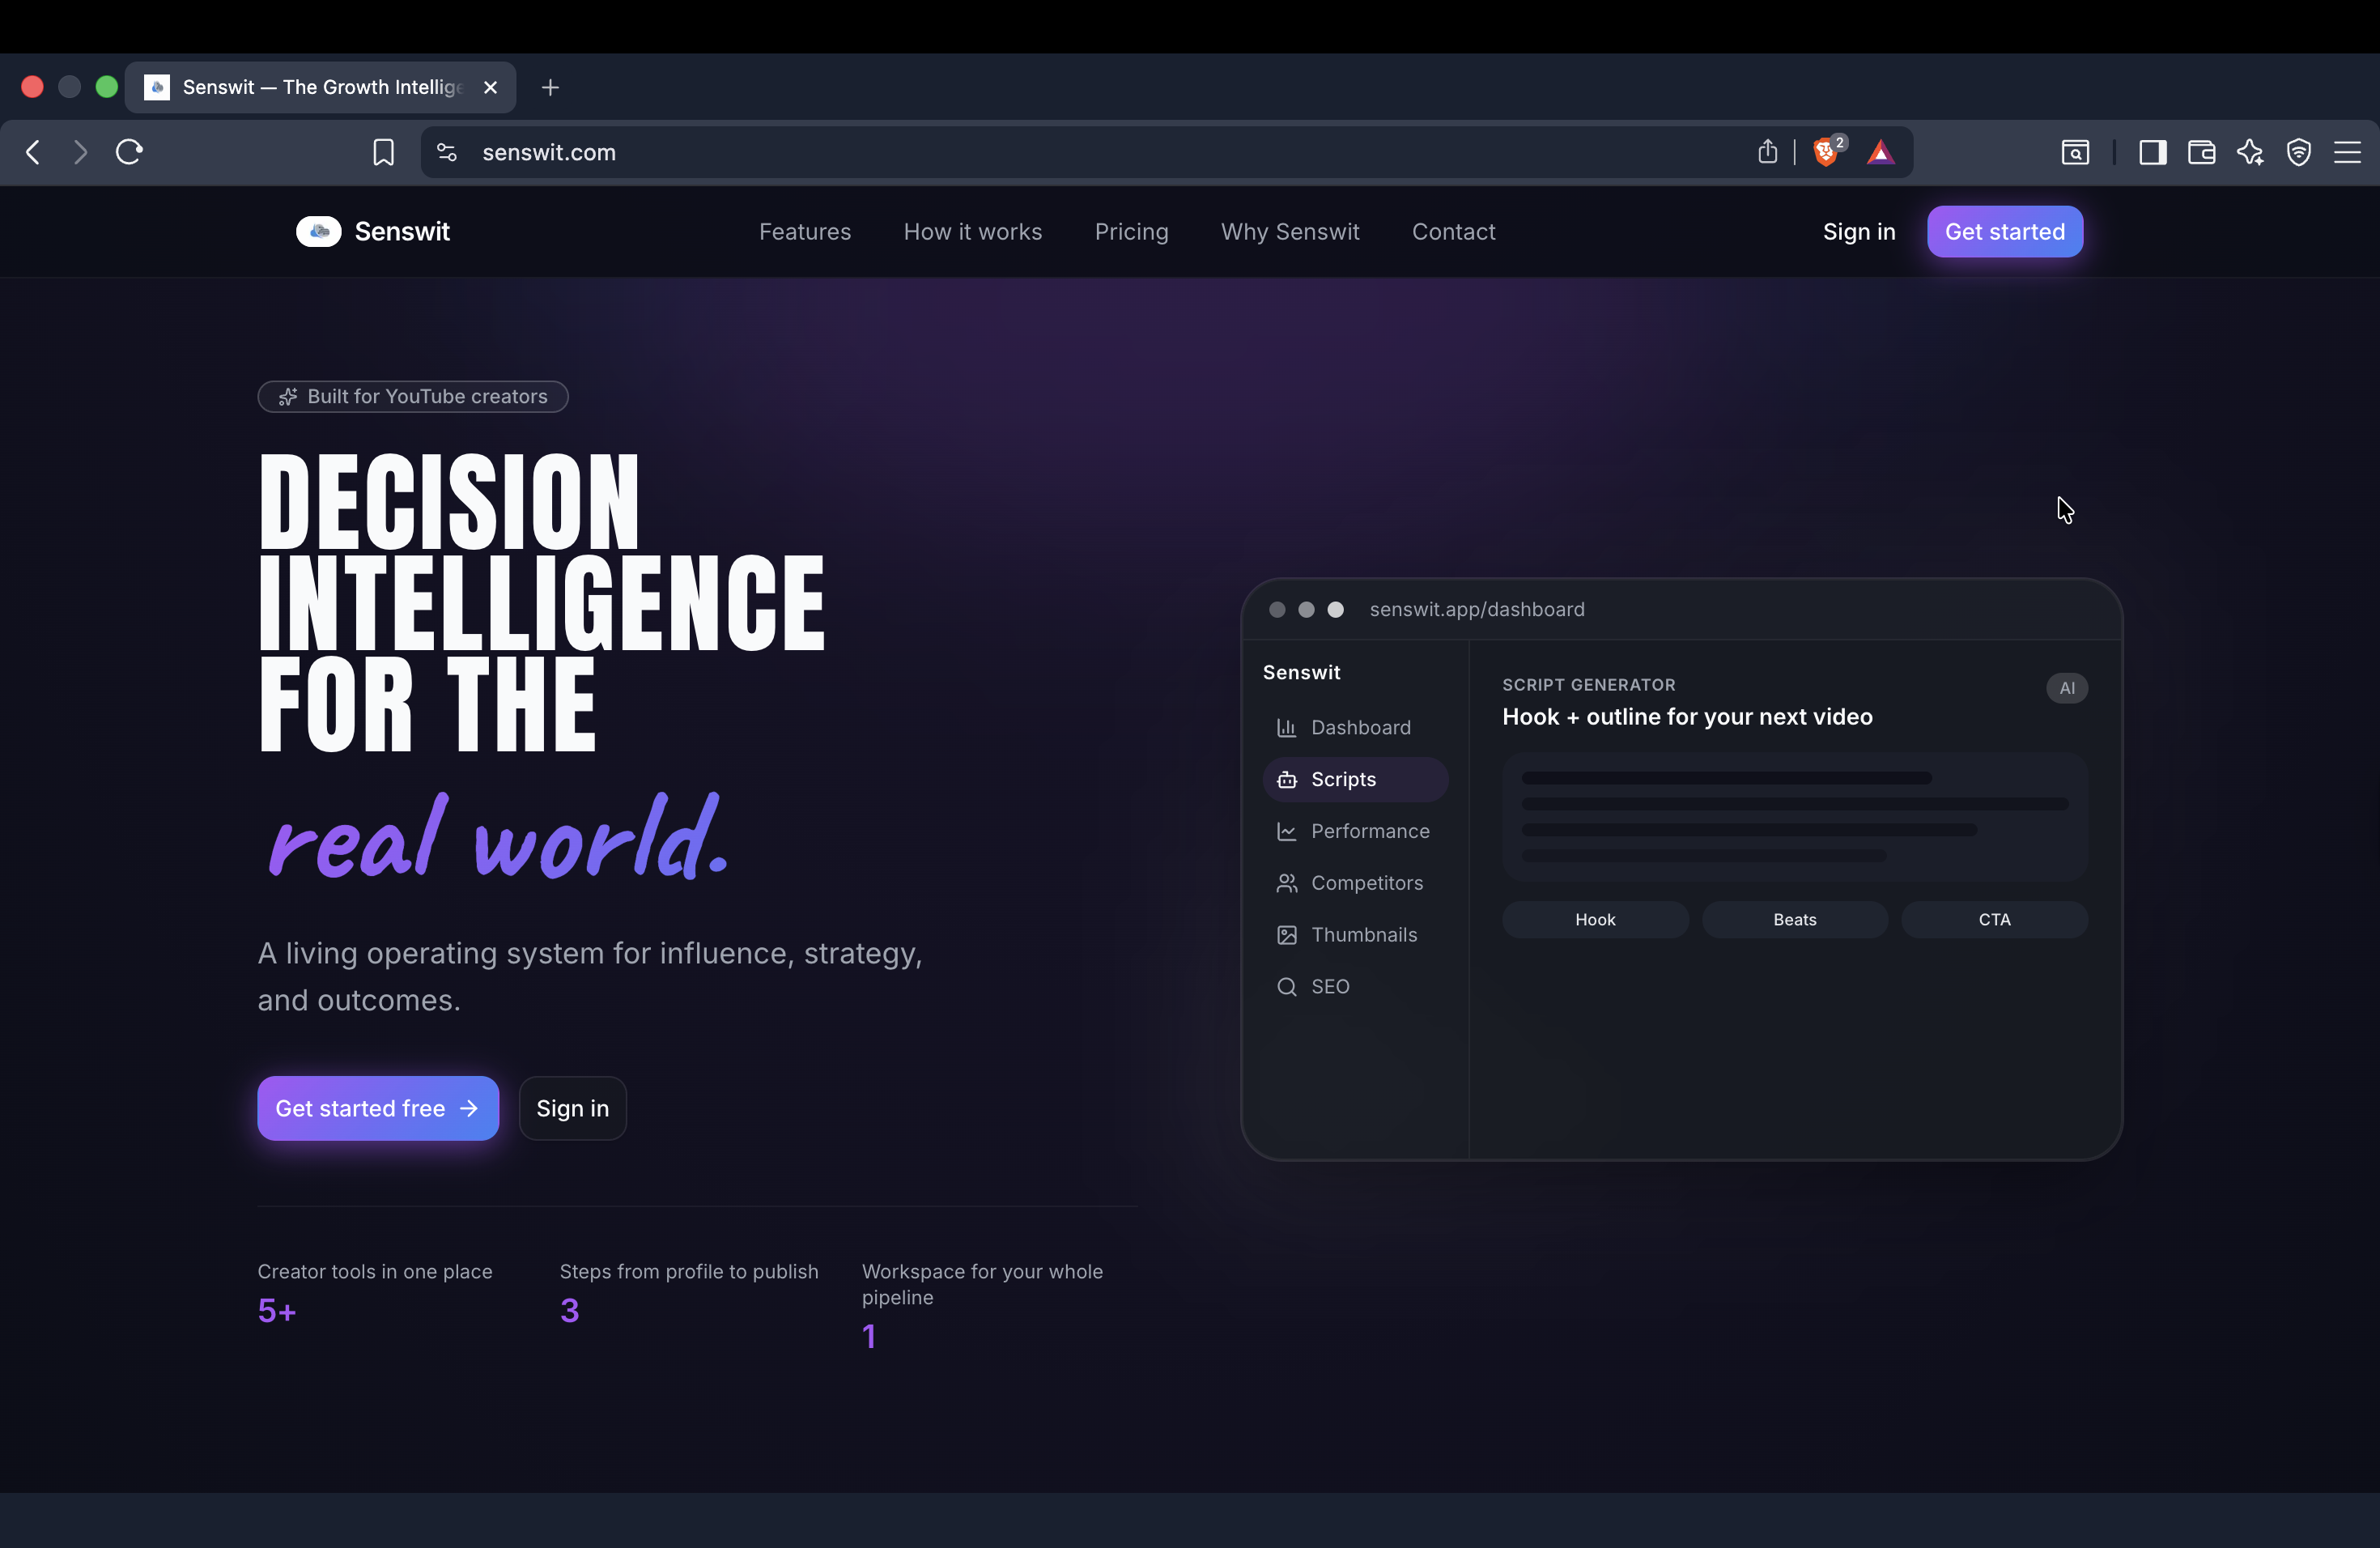Click 'Creator tools in one place' label
The height and width of the screenshot is (1548, 2380).
[375, 1271]
